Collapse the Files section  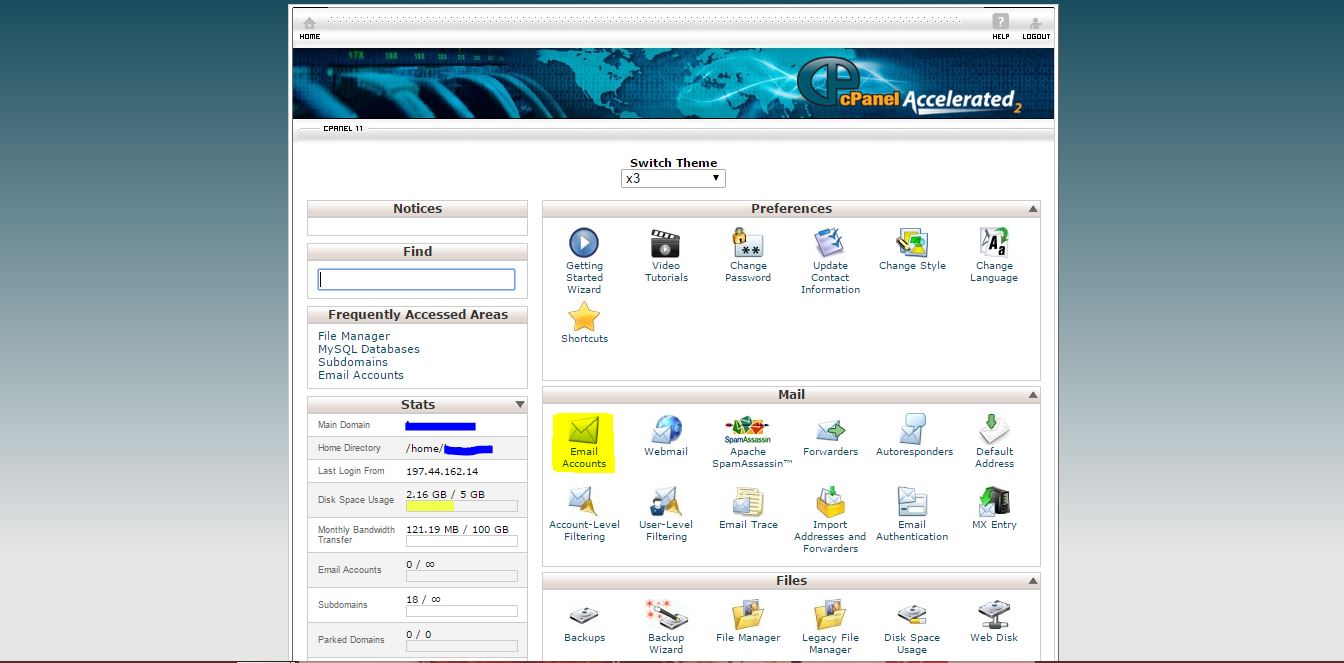click(x=1033, y=581)
